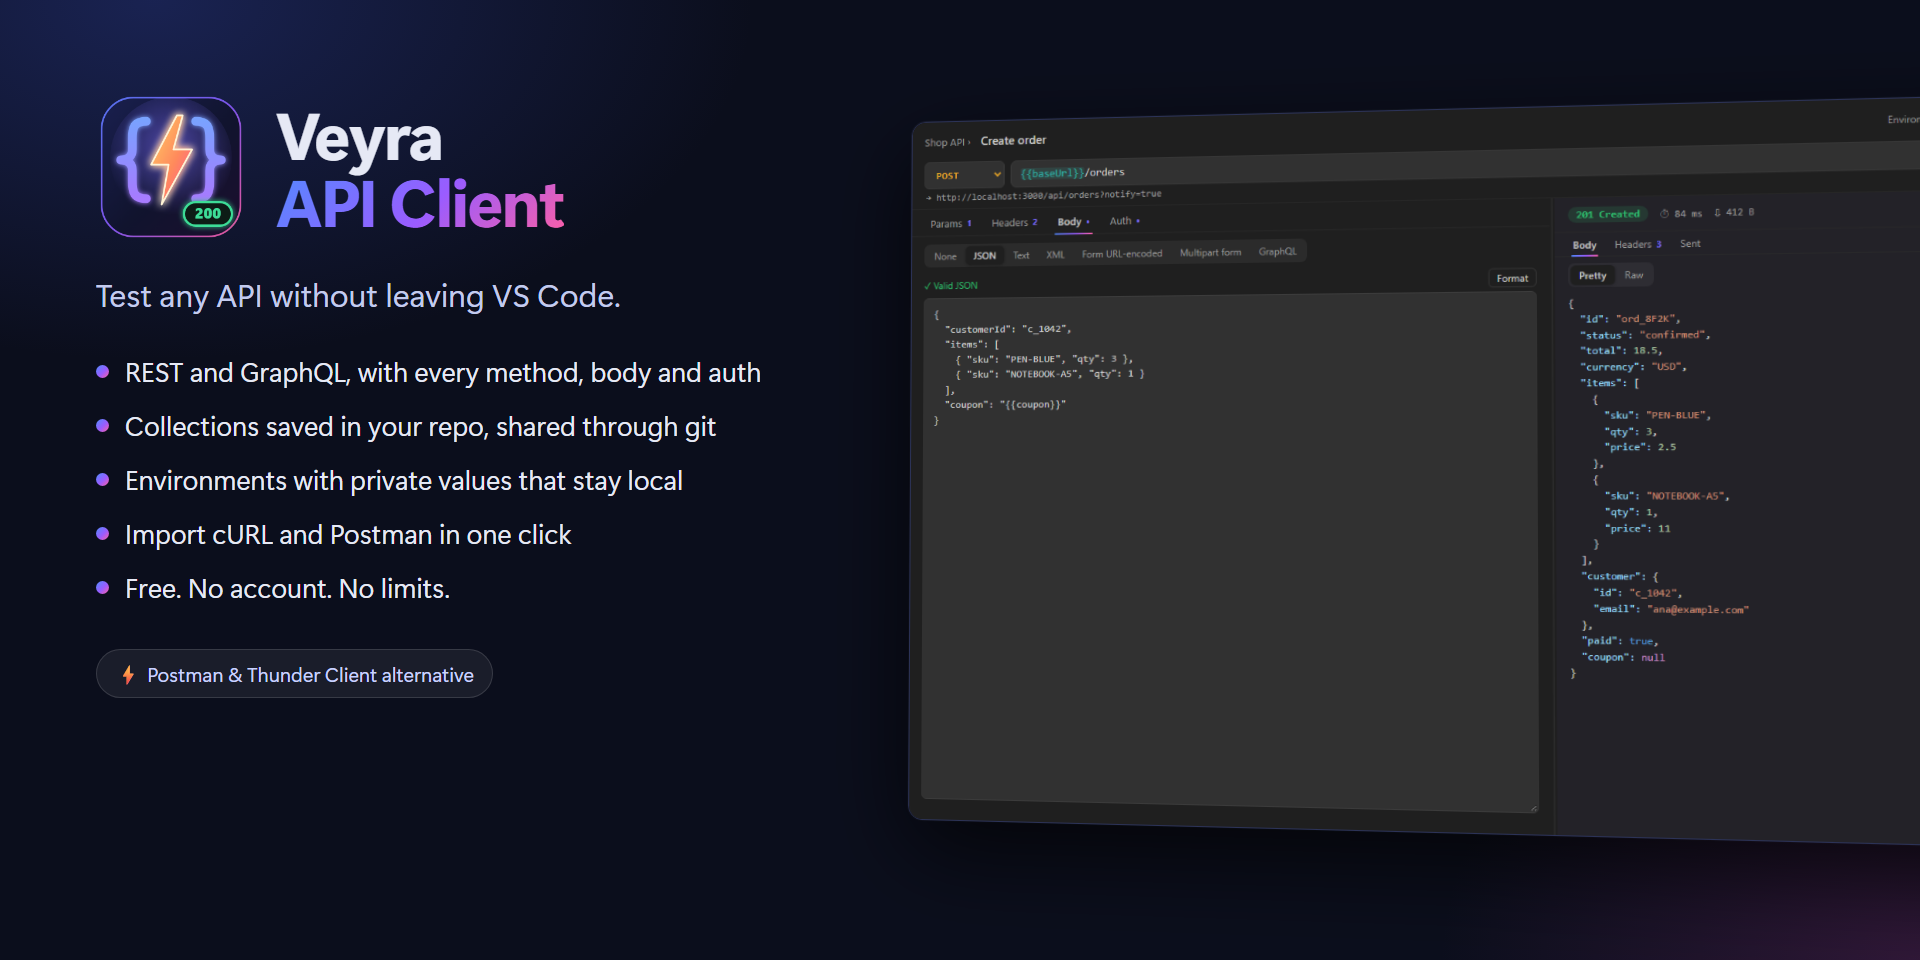Select the Text body type
1920x960 pixels.
tap(1021, 256)
